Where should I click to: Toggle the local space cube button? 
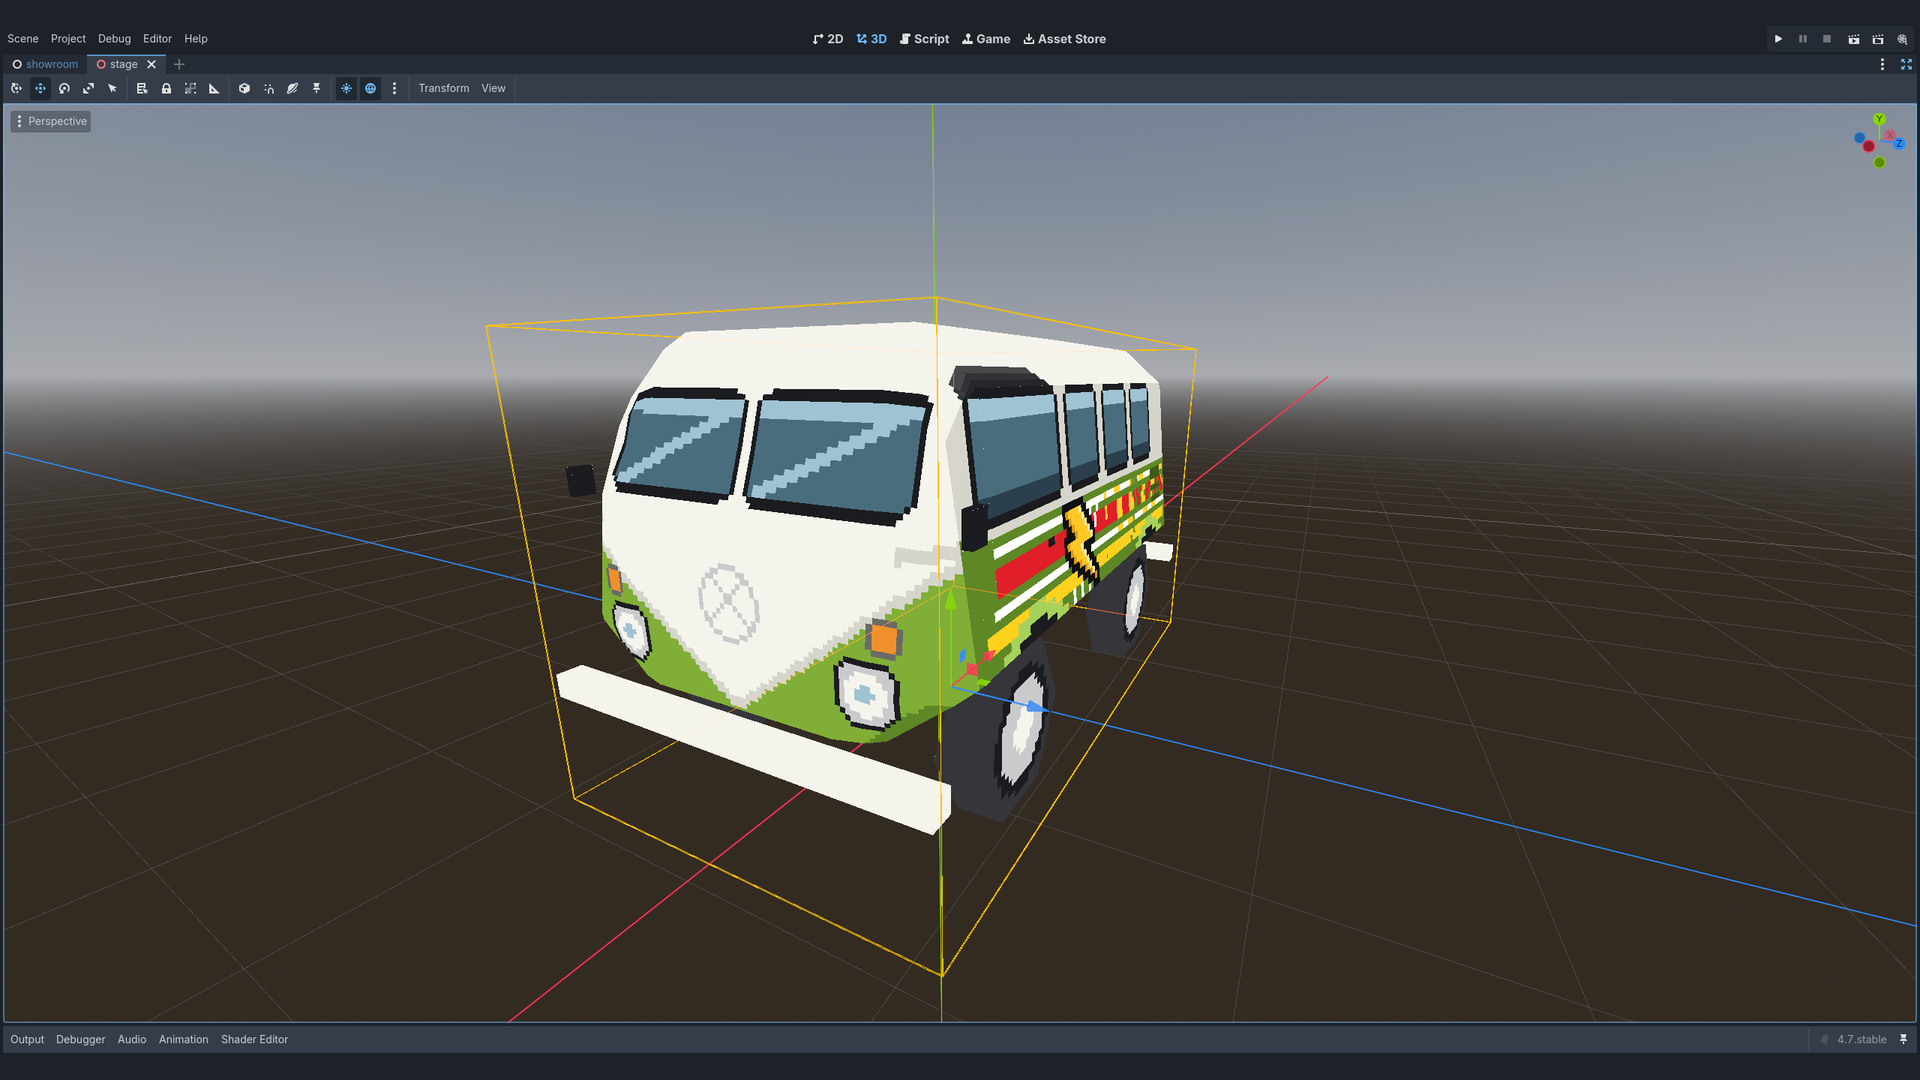click(x=244, y=88)
